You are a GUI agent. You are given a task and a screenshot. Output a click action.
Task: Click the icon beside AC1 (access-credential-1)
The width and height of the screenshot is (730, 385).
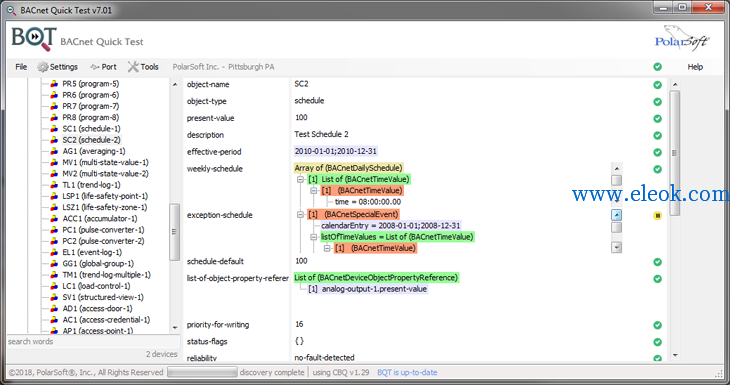[x=54, y=320]
